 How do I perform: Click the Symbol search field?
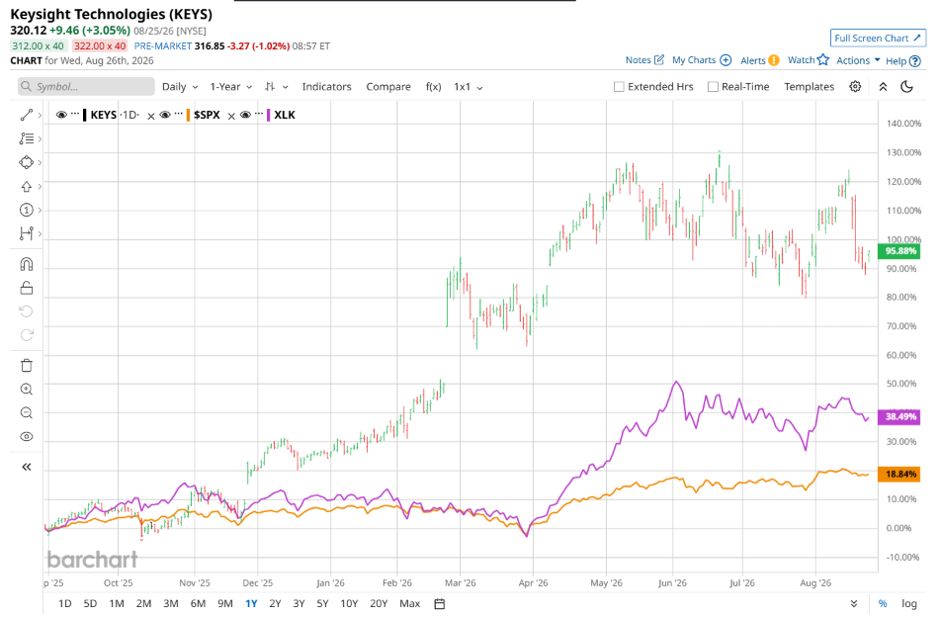86,87
